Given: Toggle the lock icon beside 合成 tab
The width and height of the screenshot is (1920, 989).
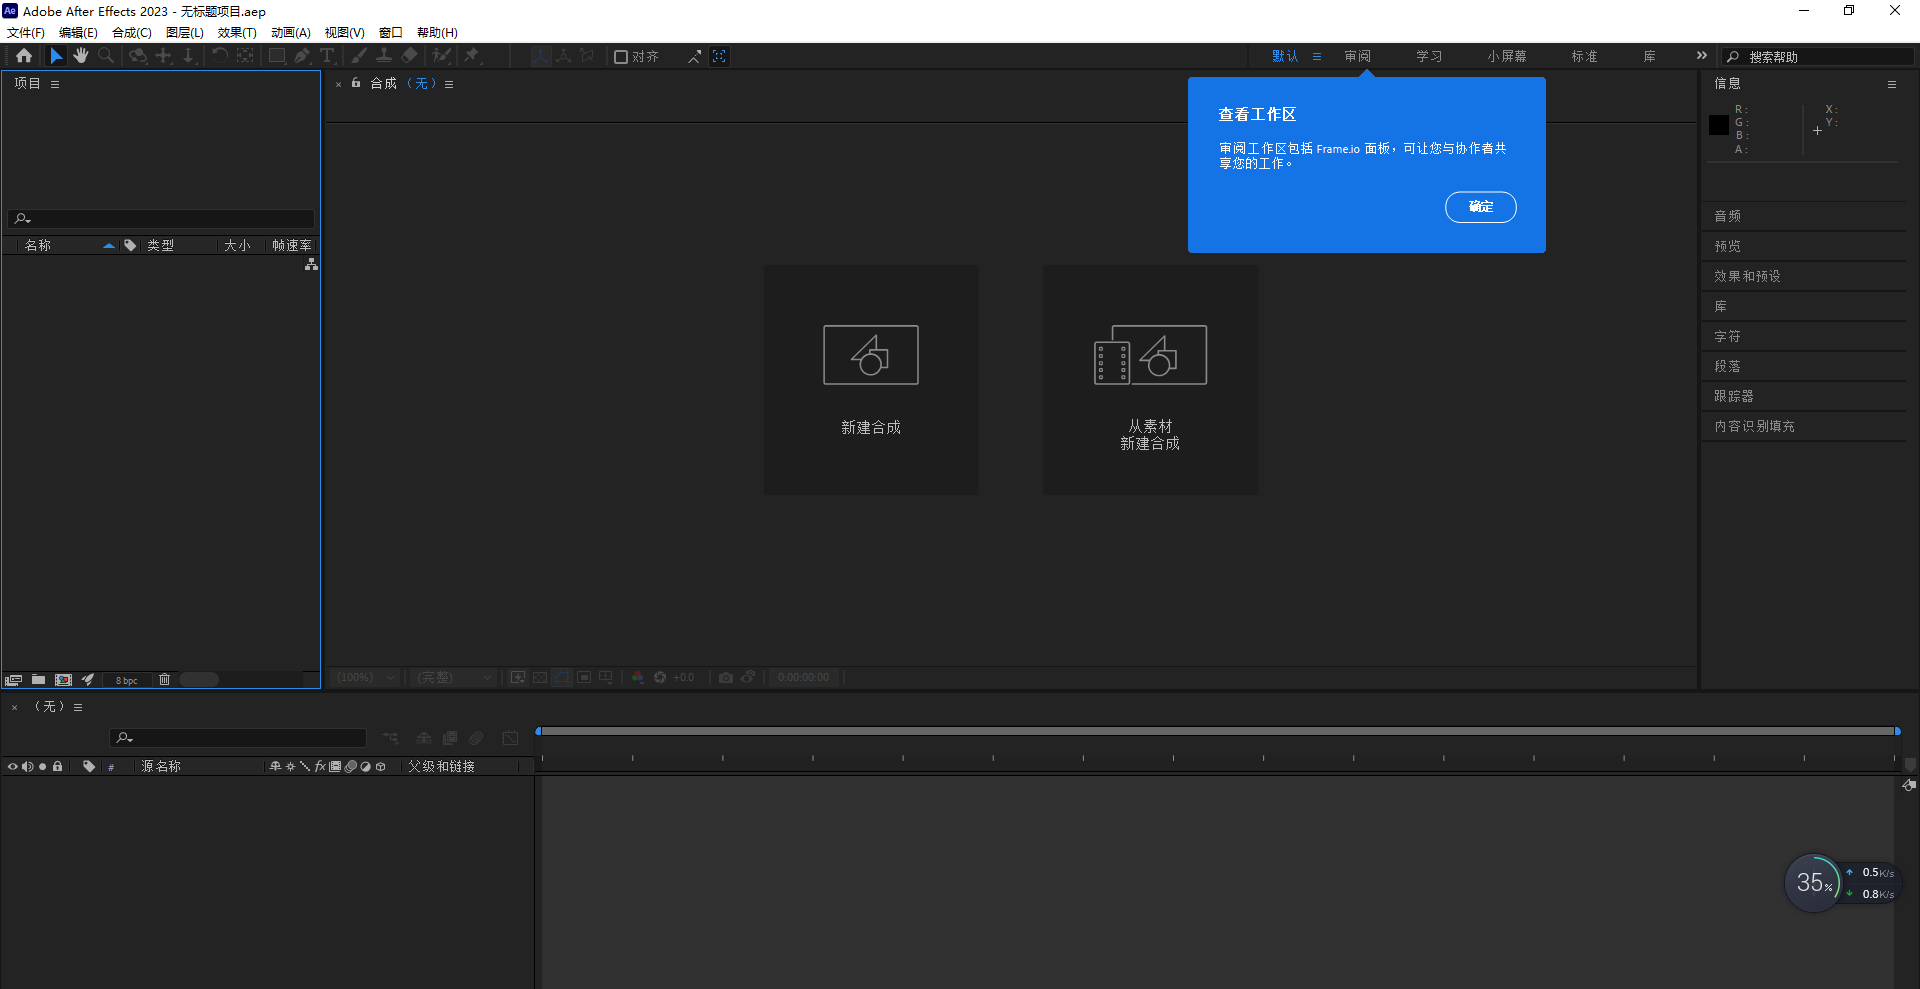Looking at the screenshot, I should (356, 83).
